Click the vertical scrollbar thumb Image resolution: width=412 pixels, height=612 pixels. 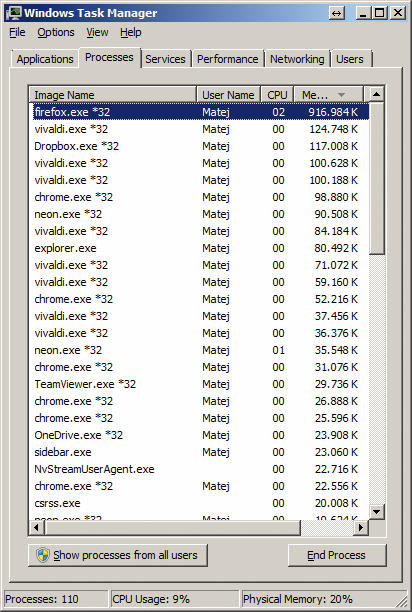click(376, 178)
